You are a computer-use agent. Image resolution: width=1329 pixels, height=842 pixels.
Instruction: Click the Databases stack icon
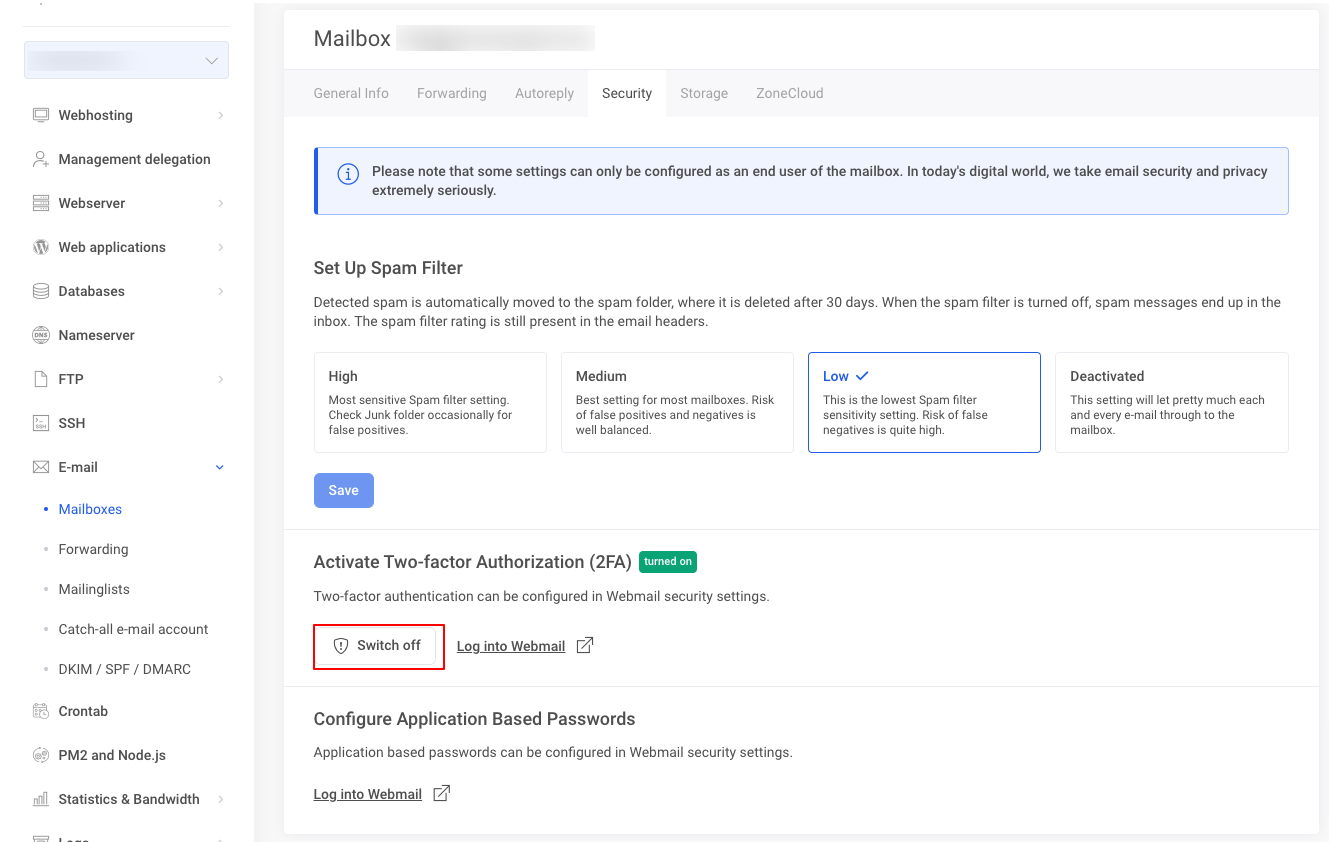[41, 291]
